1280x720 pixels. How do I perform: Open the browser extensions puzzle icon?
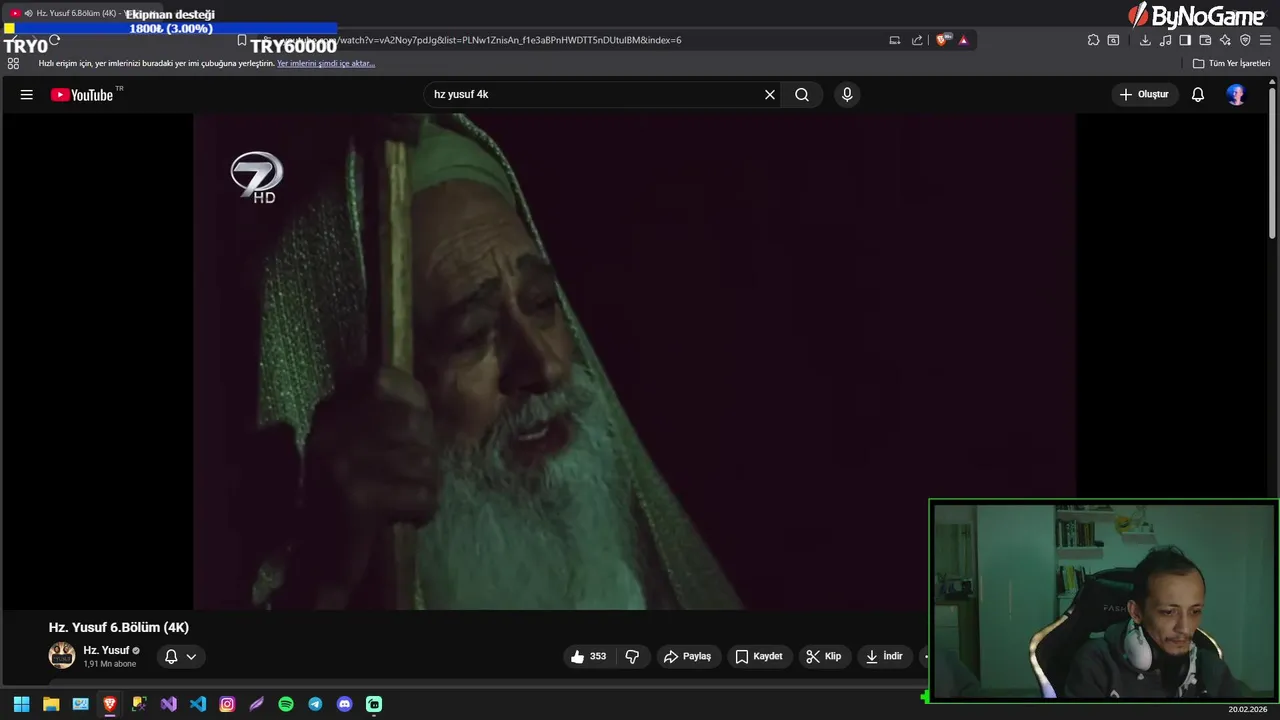point(1093,40)
